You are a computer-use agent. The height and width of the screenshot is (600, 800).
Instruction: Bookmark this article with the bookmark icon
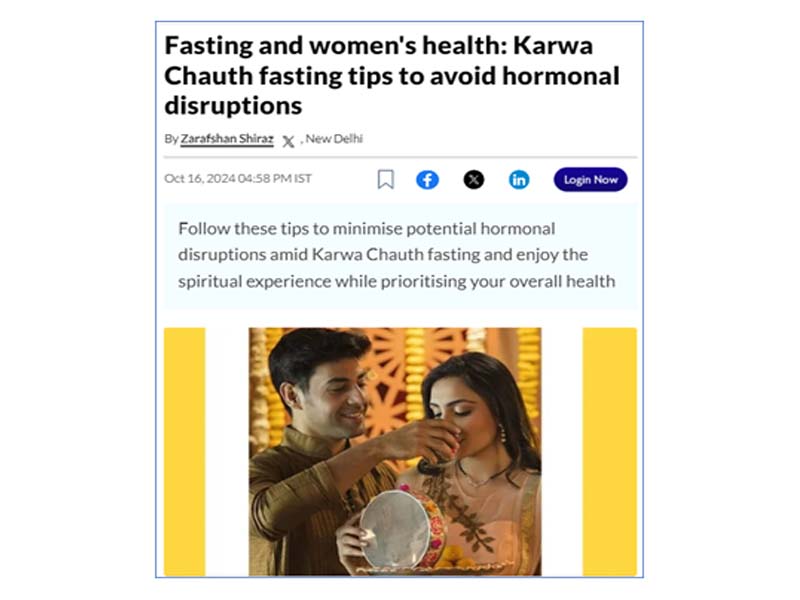click(386, 179)
